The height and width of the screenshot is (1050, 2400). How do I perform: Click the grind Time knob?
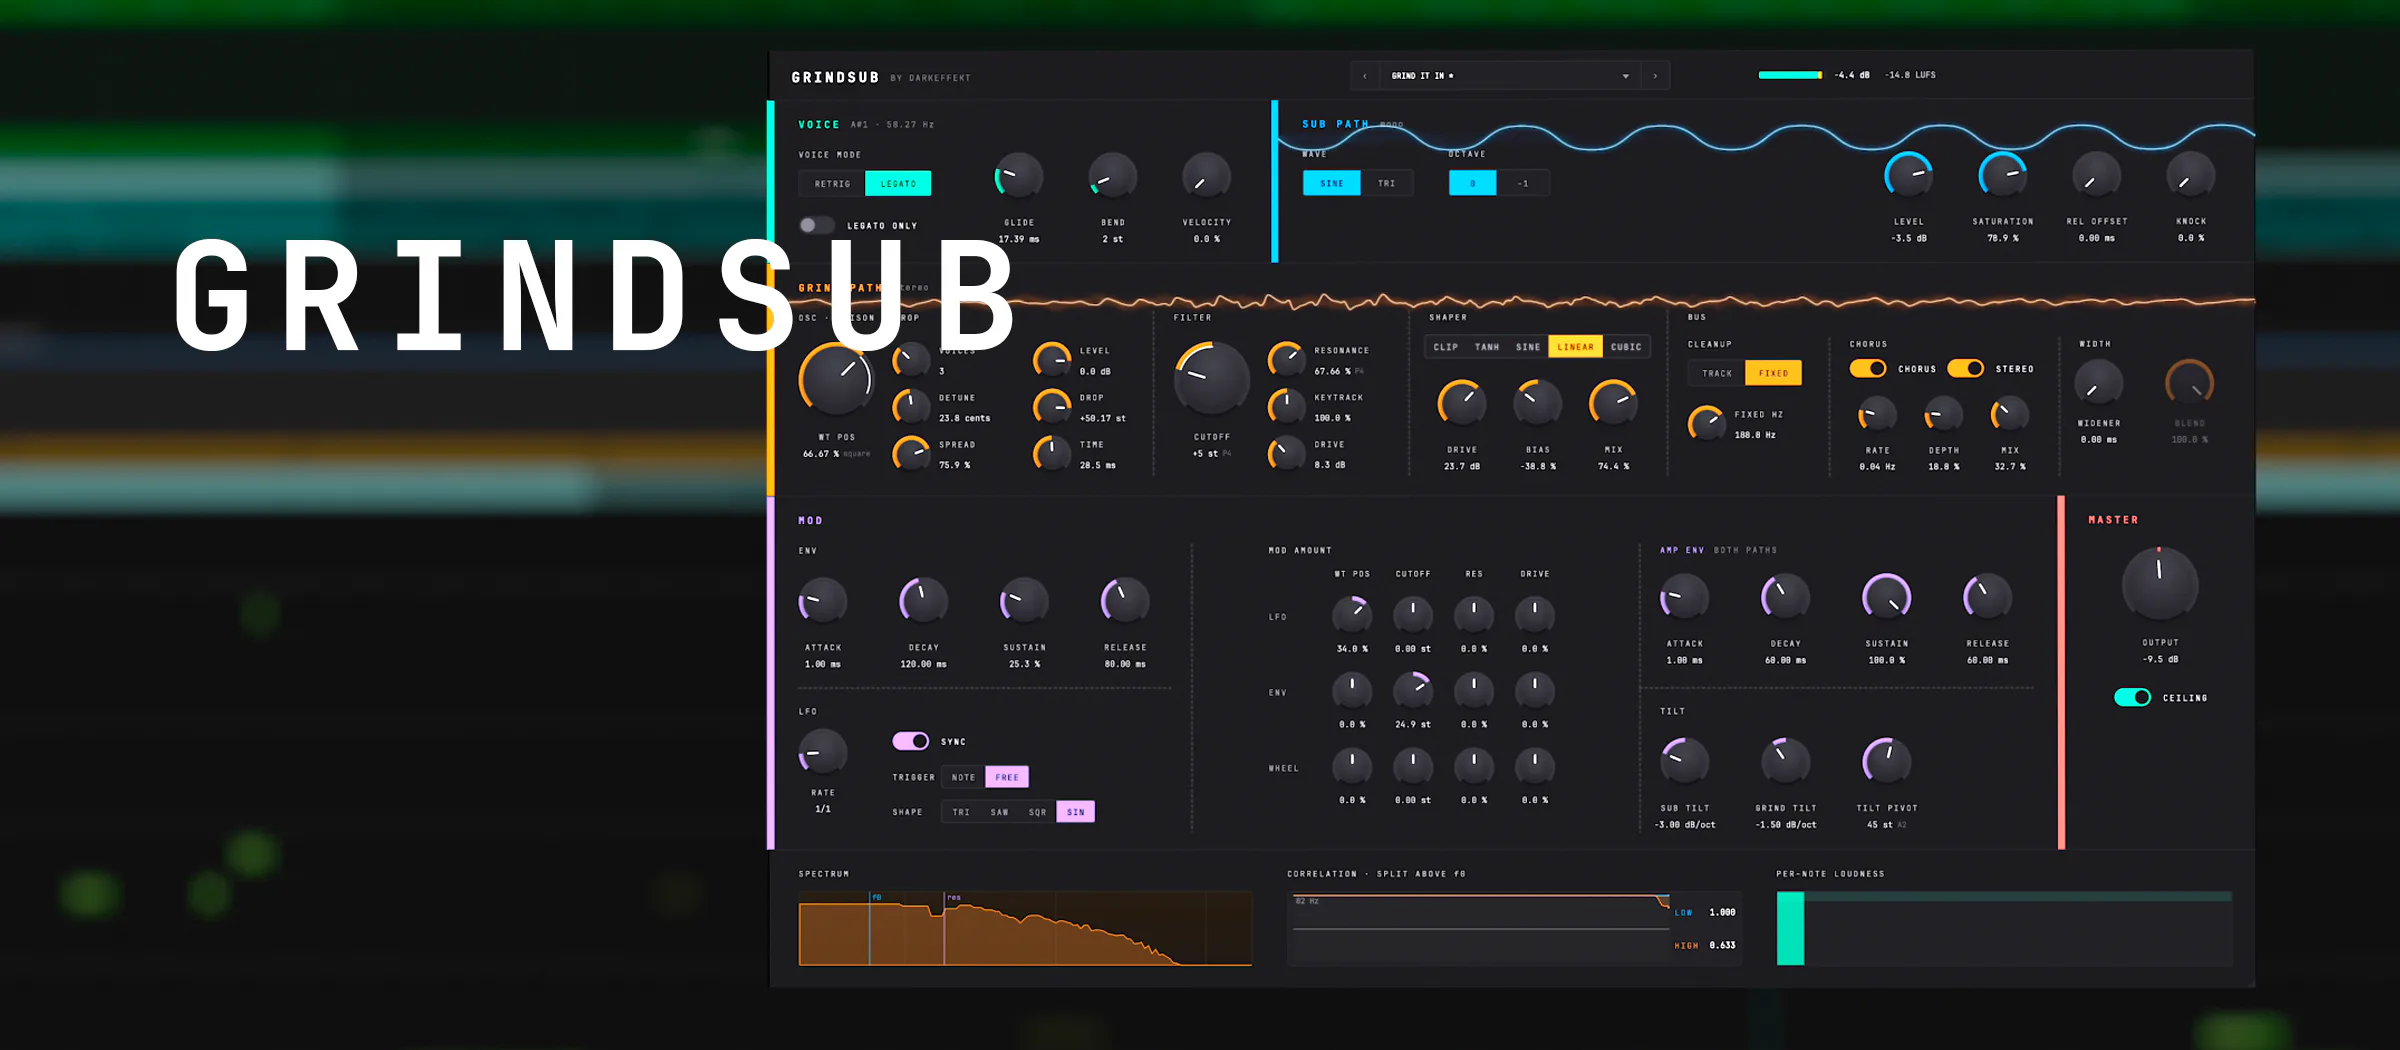tap(1052, 453)
